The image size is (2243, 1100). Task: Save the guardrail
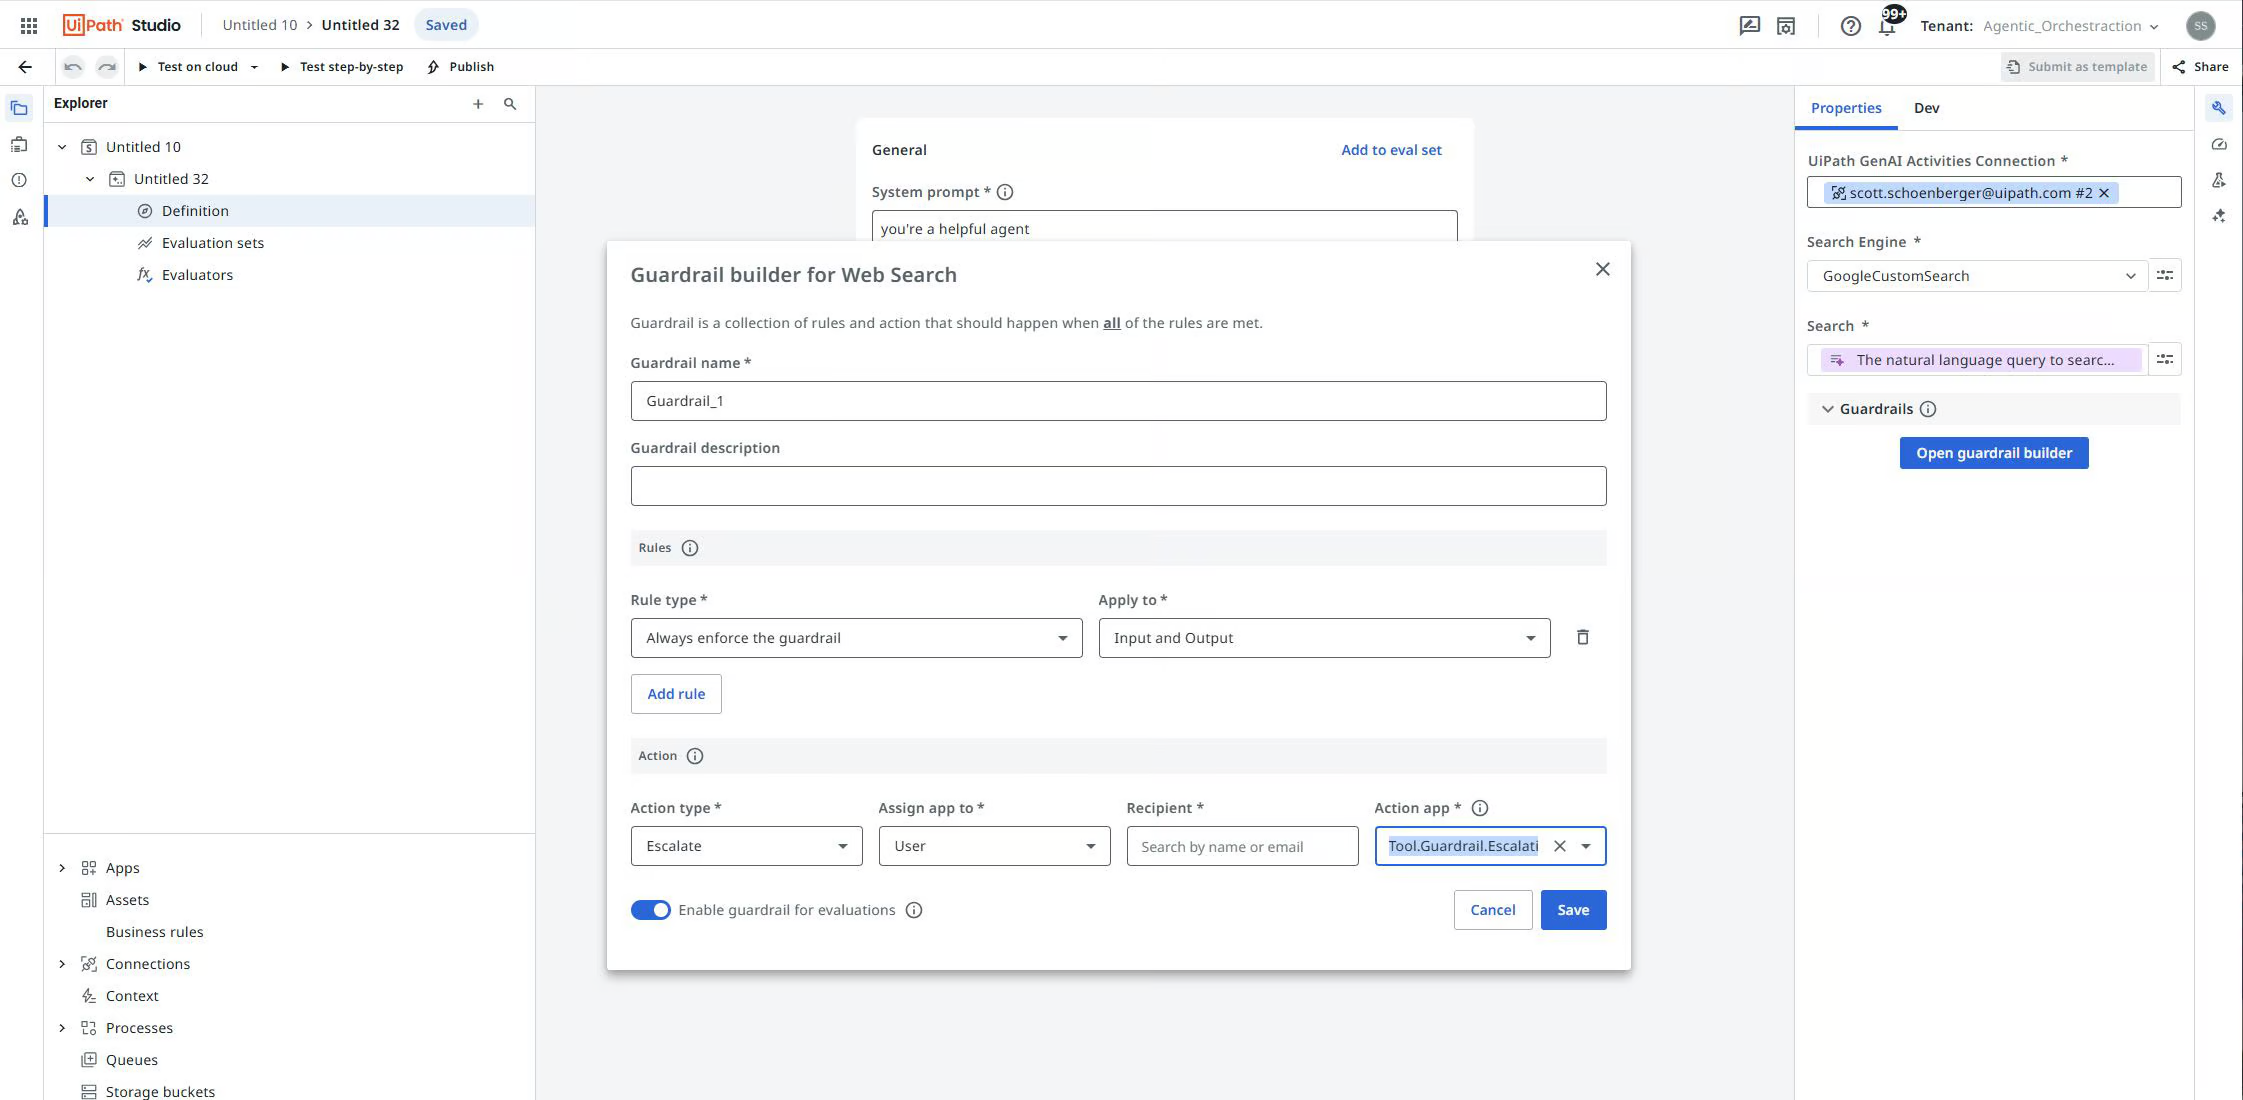[x=1573, y=910]
